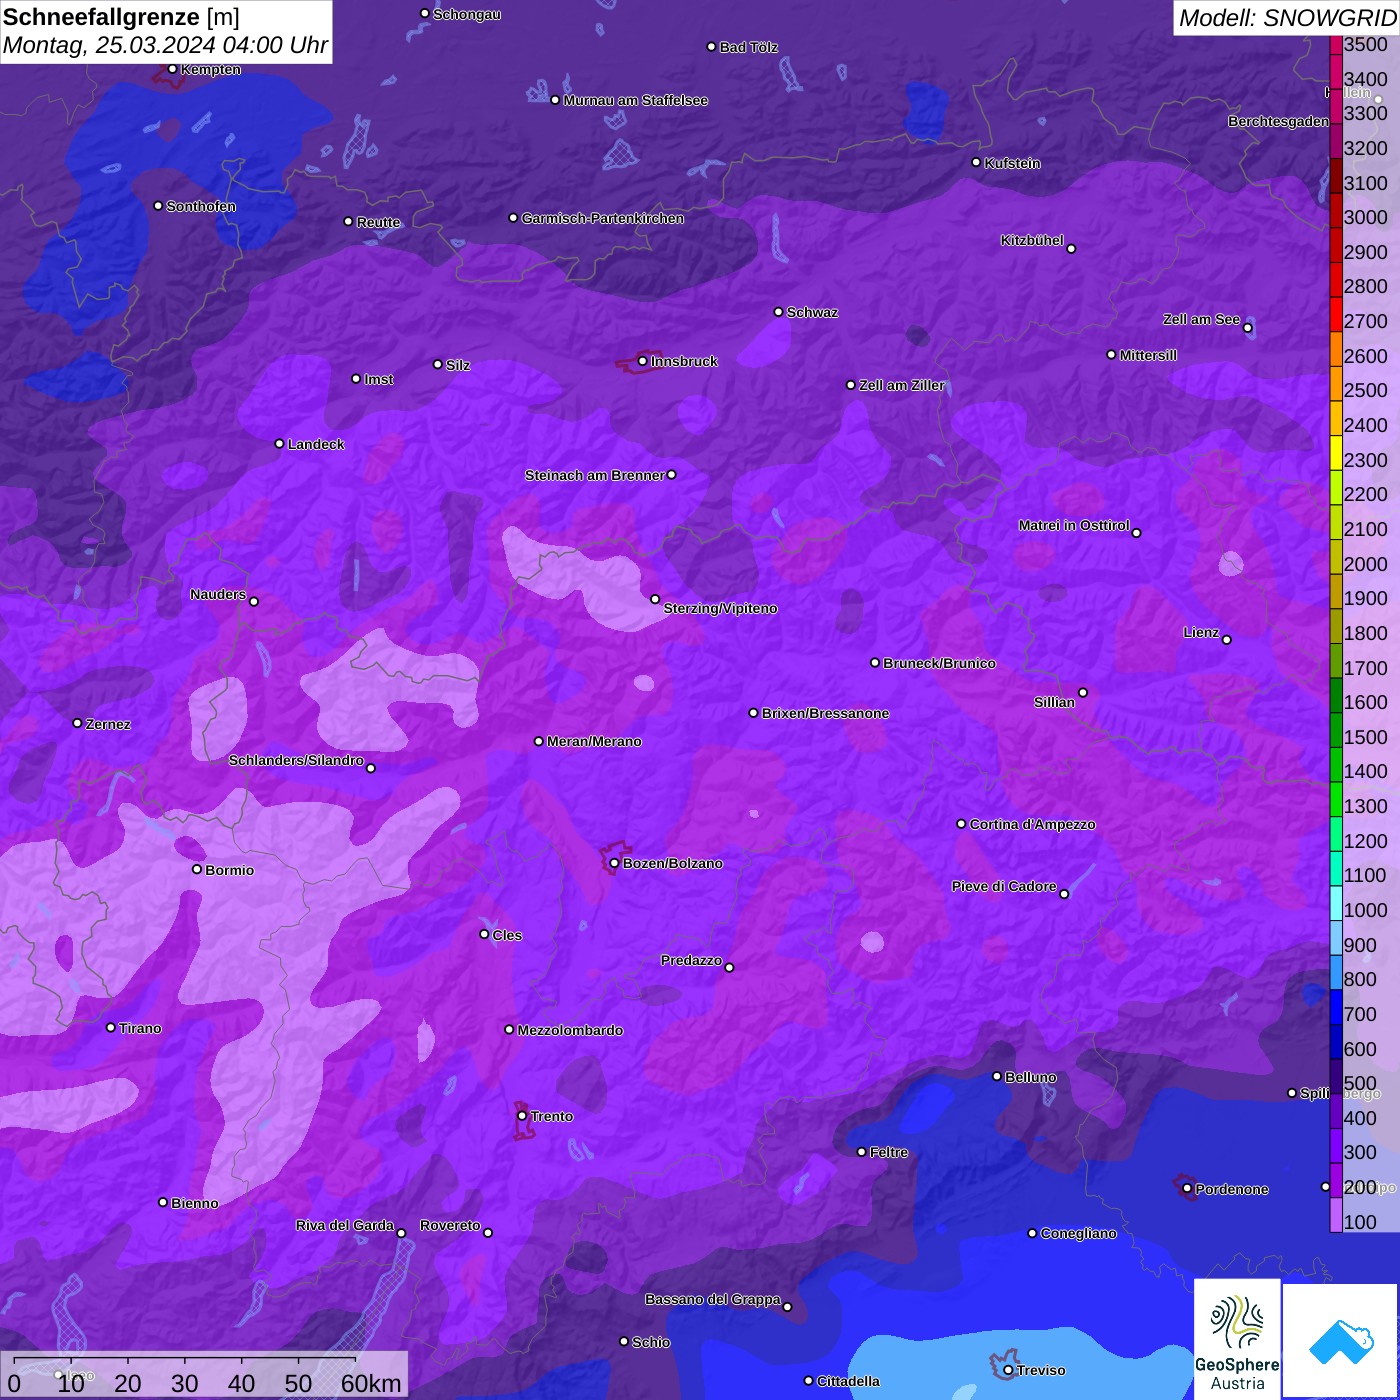Click the 'Mittersill' map label
Image resolution: width=1400 pixels, height=1400 pixels.
pos(1148,356)
